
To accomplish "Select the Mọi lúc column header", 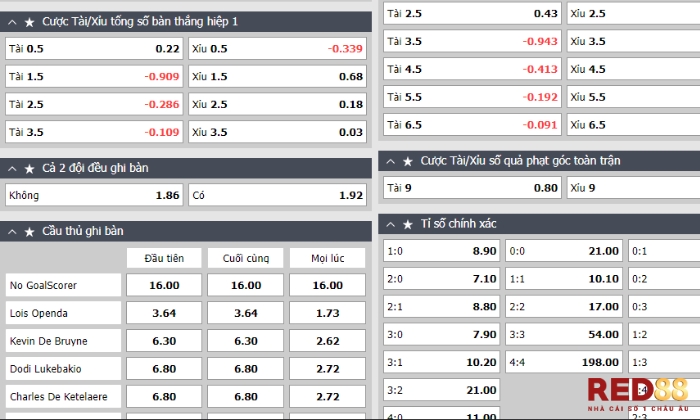I will click(x=327, y=258).
